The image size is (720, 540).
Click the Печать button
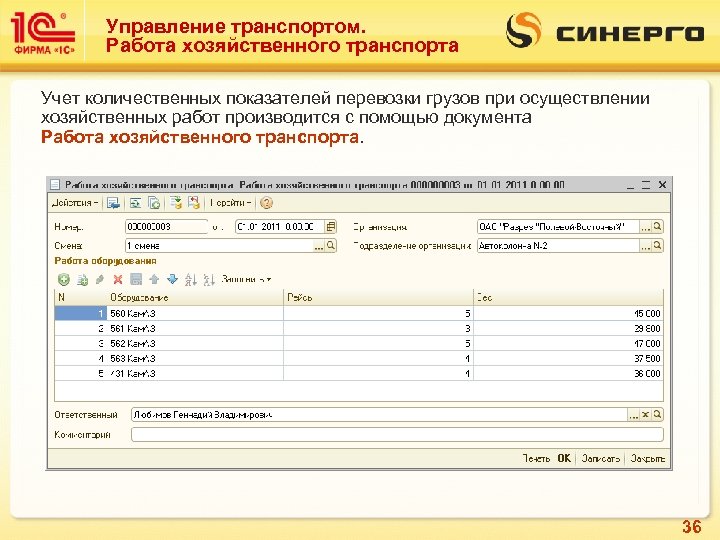point(536,459)
